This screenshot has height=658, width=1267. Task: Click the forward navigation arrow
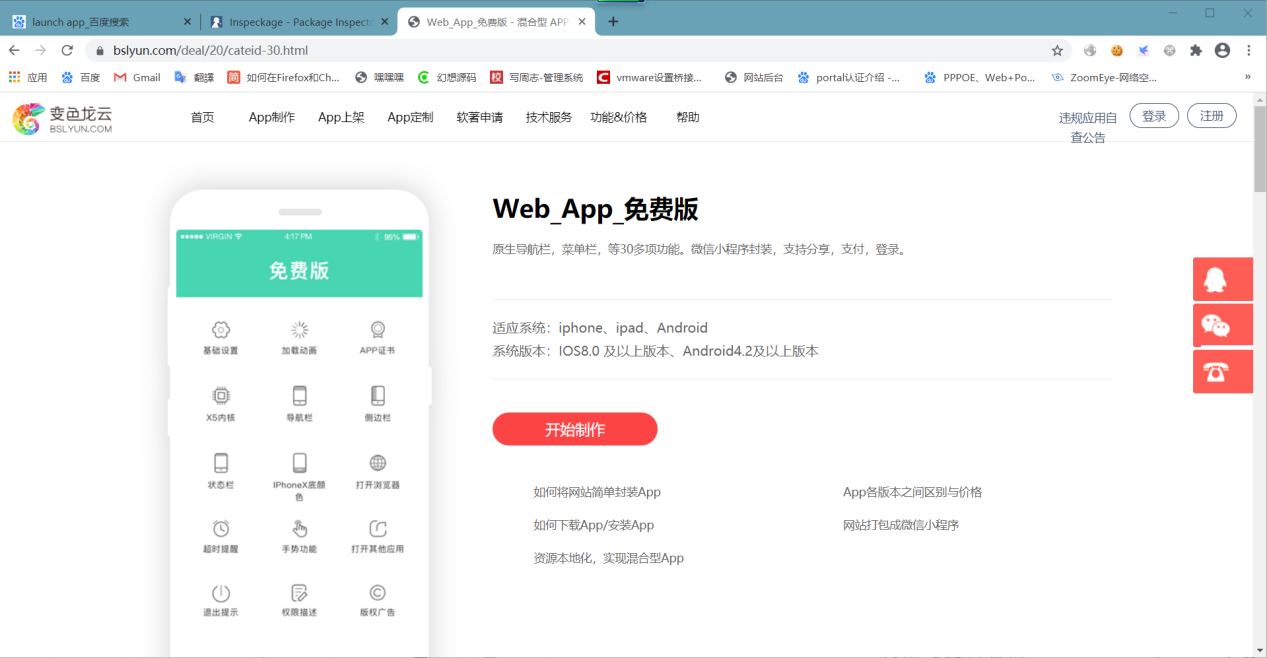(41, 50)
